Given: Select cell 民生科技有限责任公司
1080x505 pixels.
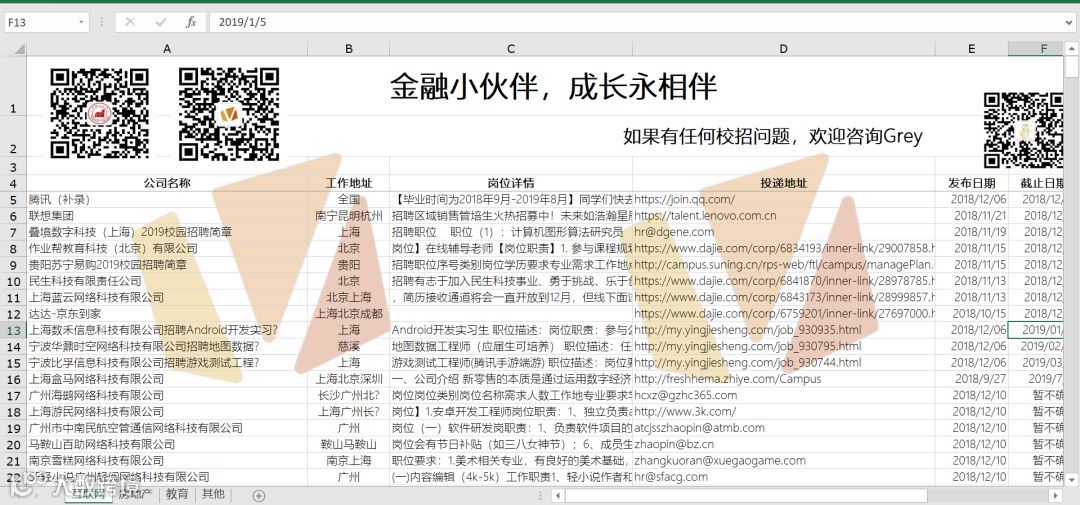Looking at the screenshot, I should click(x=167, y=281).
